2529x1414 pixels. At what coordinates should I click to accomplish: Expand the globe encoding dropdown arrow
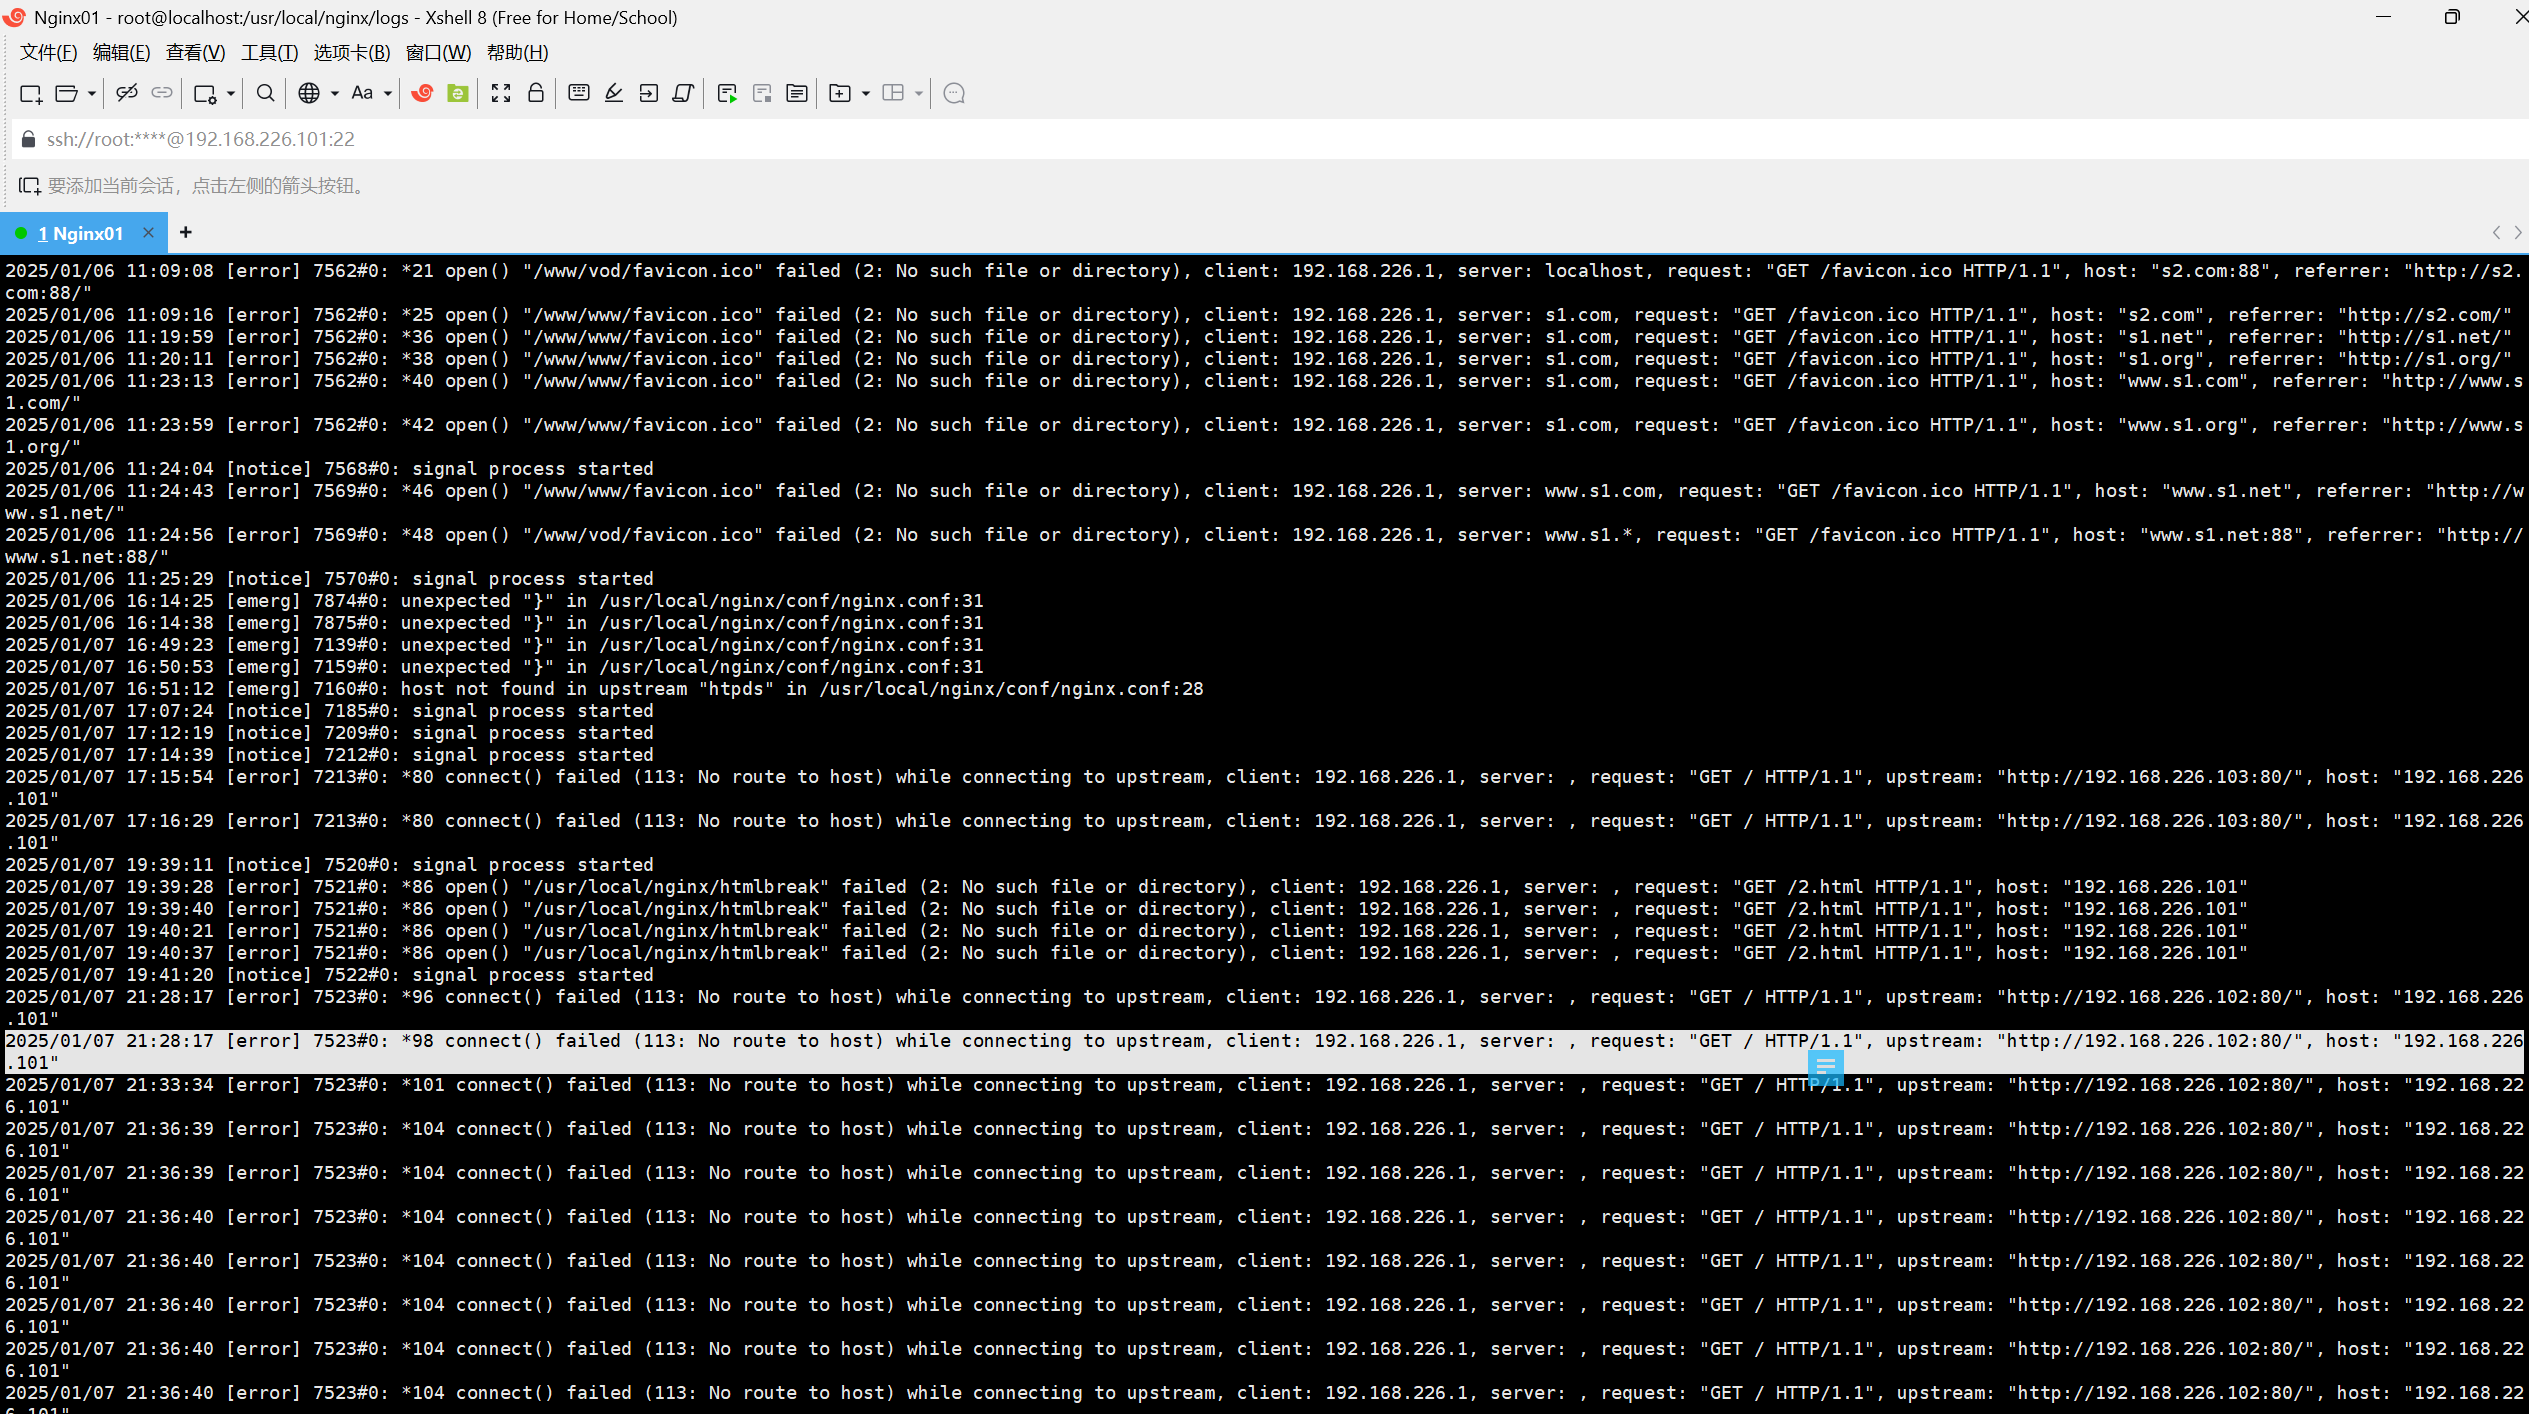(335, 93)
